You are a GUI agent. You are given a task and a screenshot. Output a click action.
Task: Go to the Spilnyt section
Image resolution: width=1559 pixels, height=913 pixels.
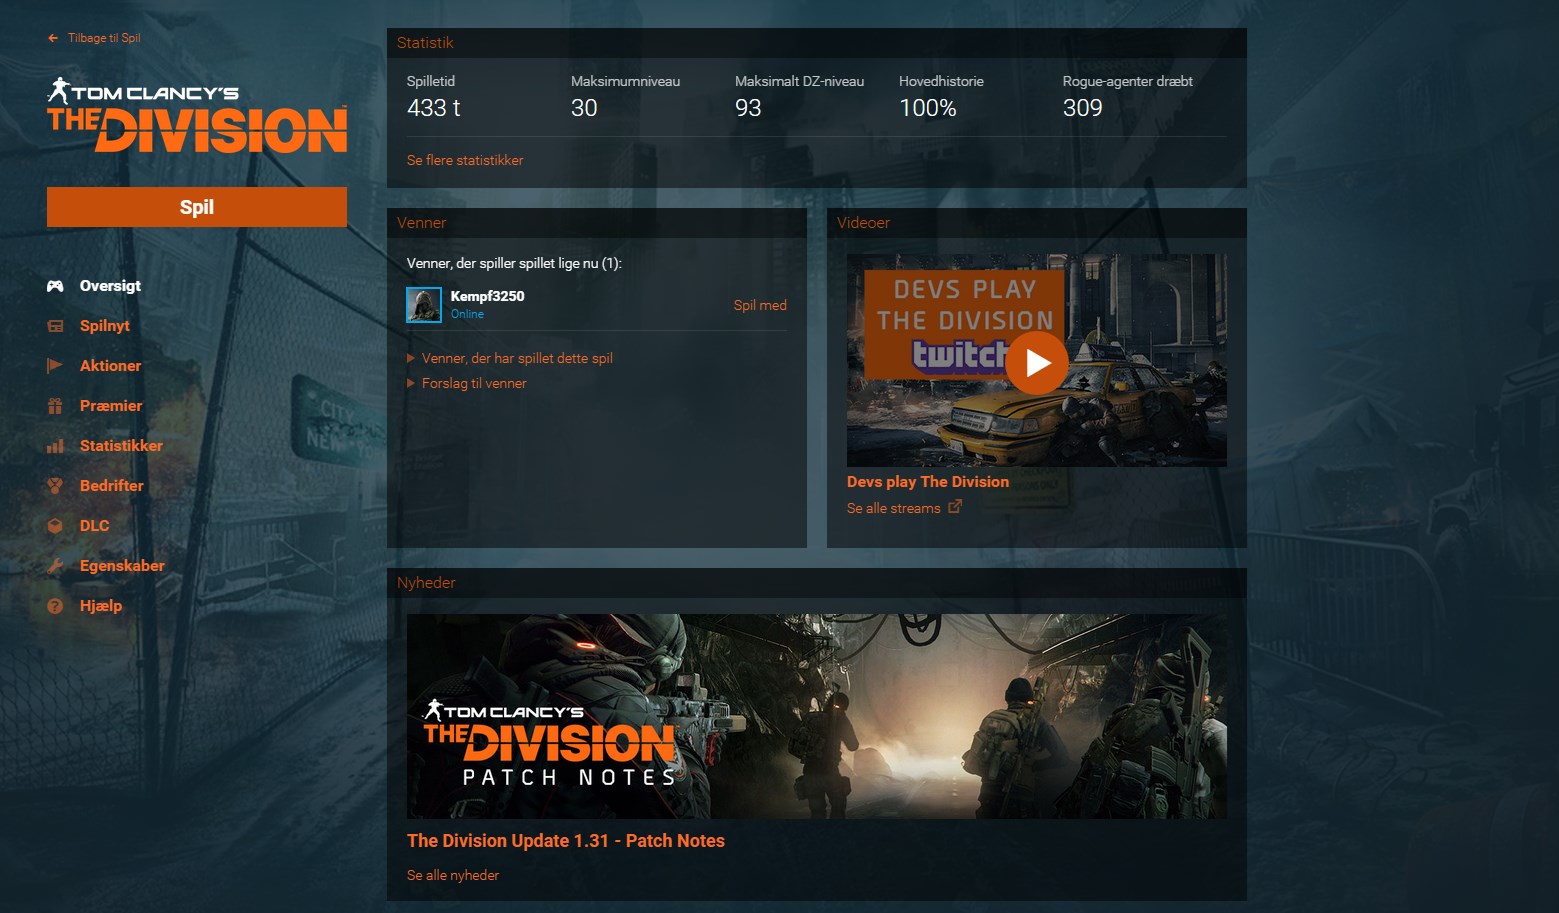[x=105, y=326]
